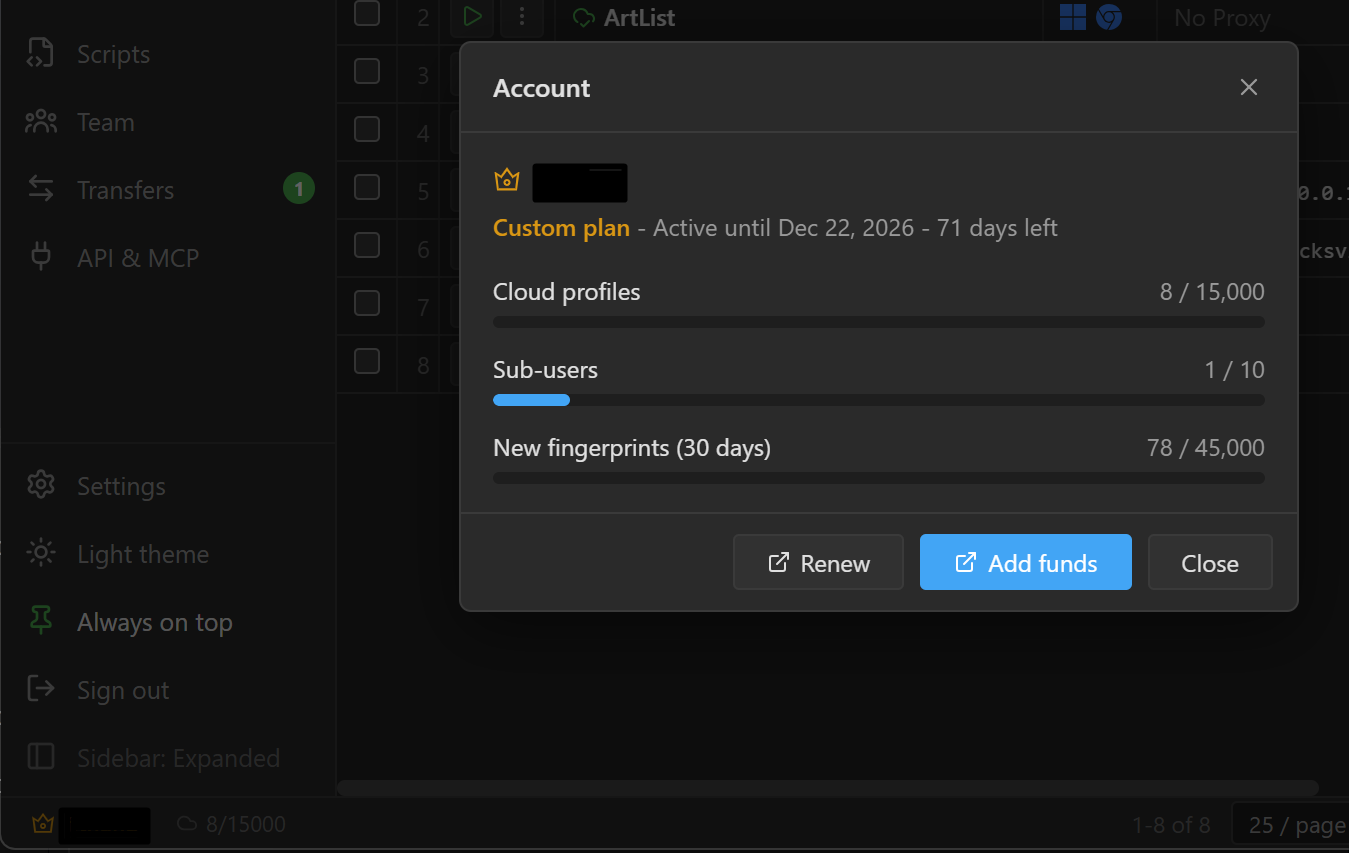Mark the checkbox for row 7
Viewport: 1349px width, 853px height.
(x=367, y=303)
